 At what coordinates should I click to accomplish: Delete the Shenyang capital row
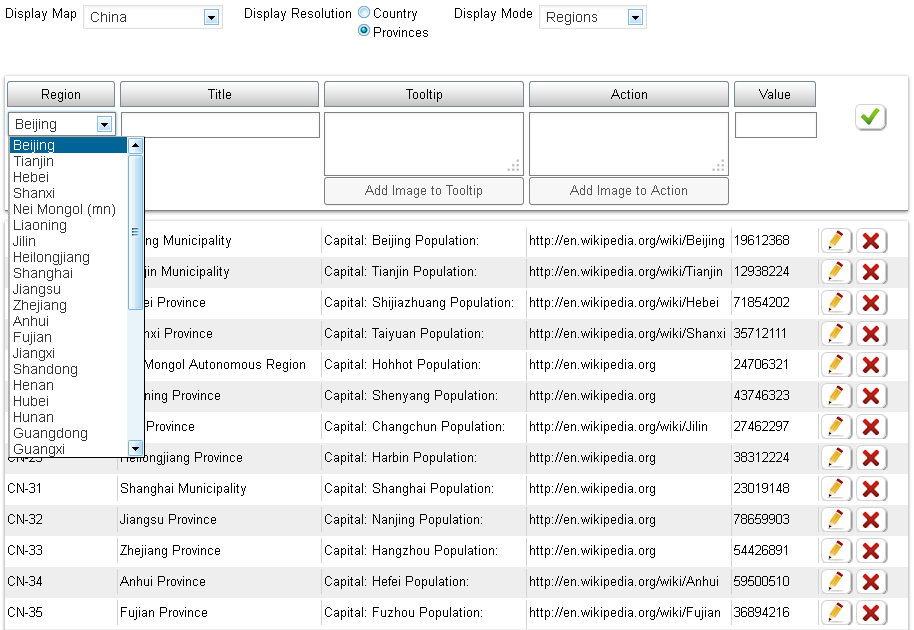coord(871,396)
